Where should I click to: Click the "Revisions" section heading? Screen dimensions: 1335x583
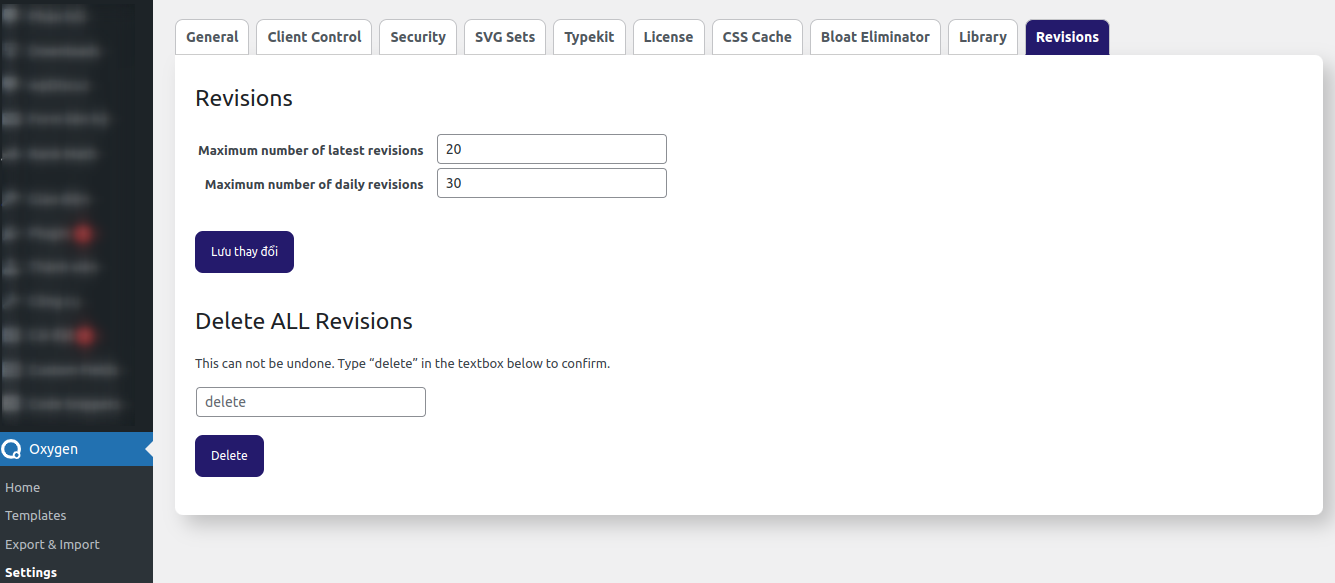pos(244,98)
